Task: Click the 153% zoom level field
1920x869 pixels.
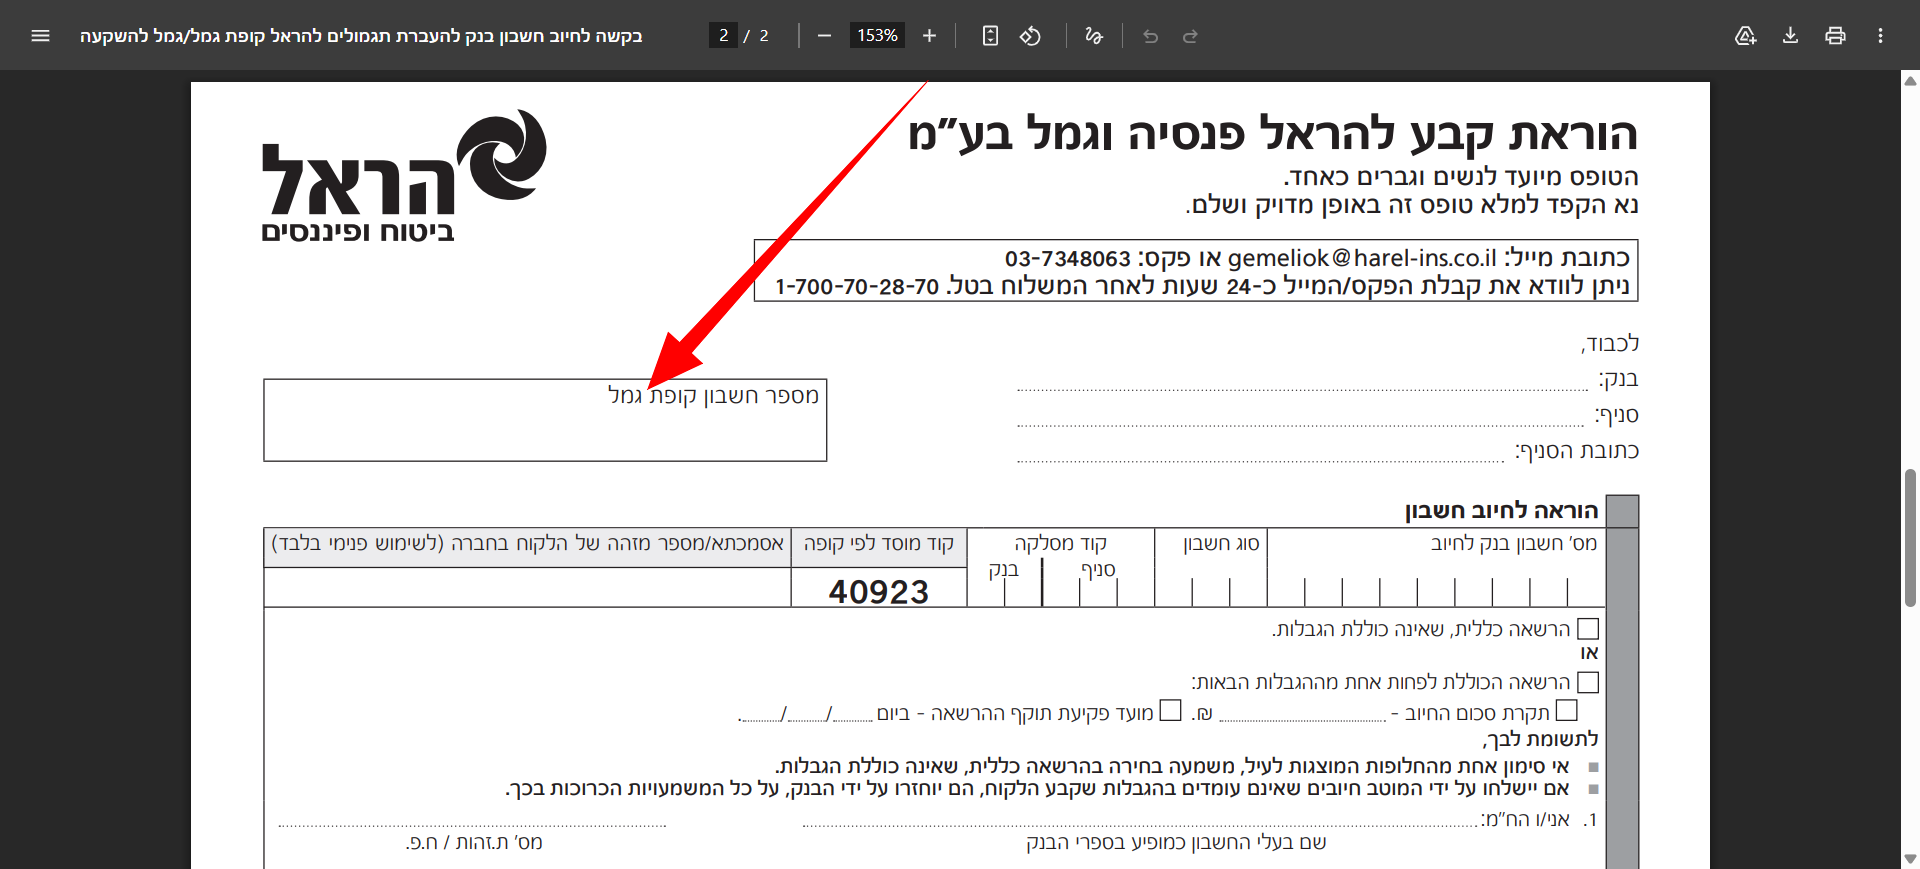Action: pos(877,36)
